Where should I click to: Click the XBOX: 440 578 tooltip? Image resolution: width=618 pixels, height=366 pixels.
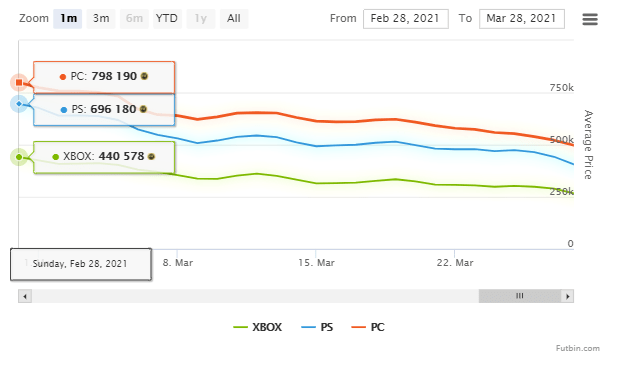click(x=104, y=157)
